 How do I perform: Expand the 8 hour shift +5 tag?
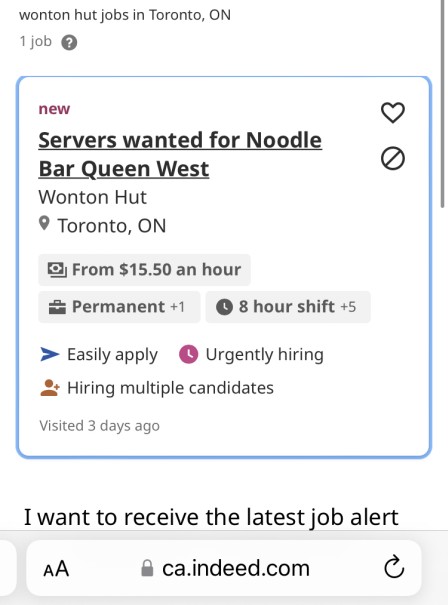pyautogui.click(x=288, y=307)
